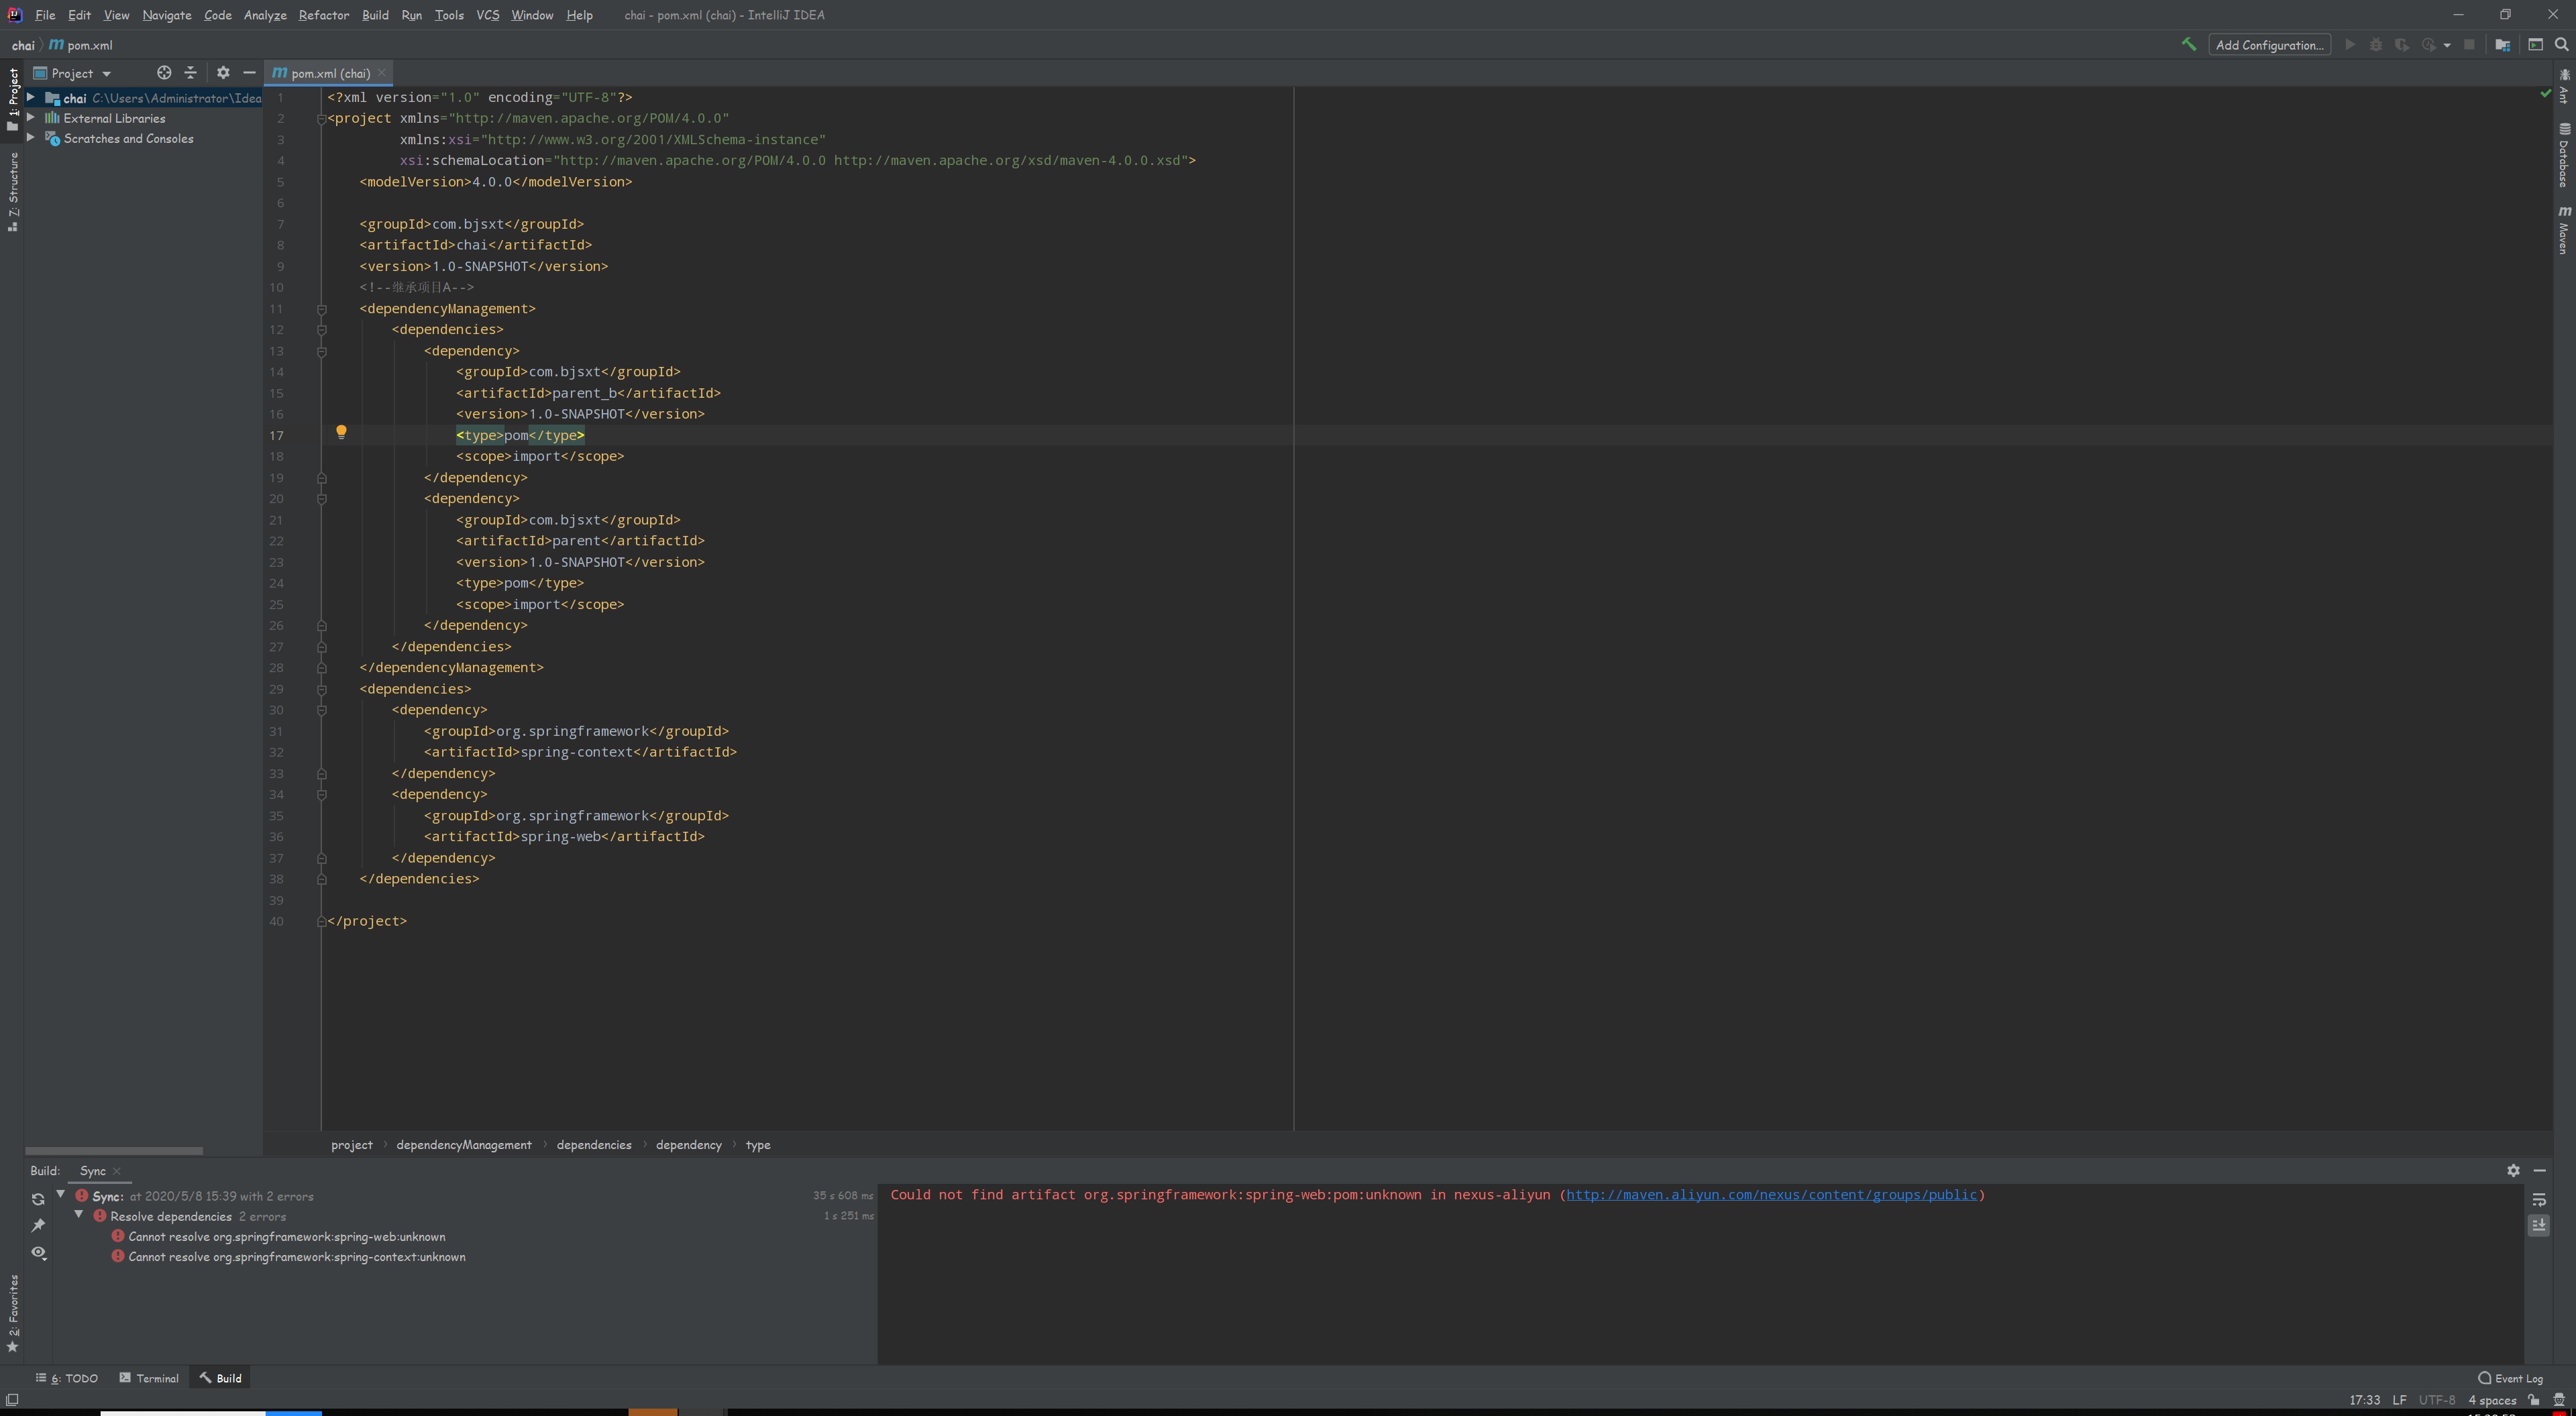2576x1416 pixels.
Task: Click the Stop square icon in toolbar
Action: coord(2469,45)
